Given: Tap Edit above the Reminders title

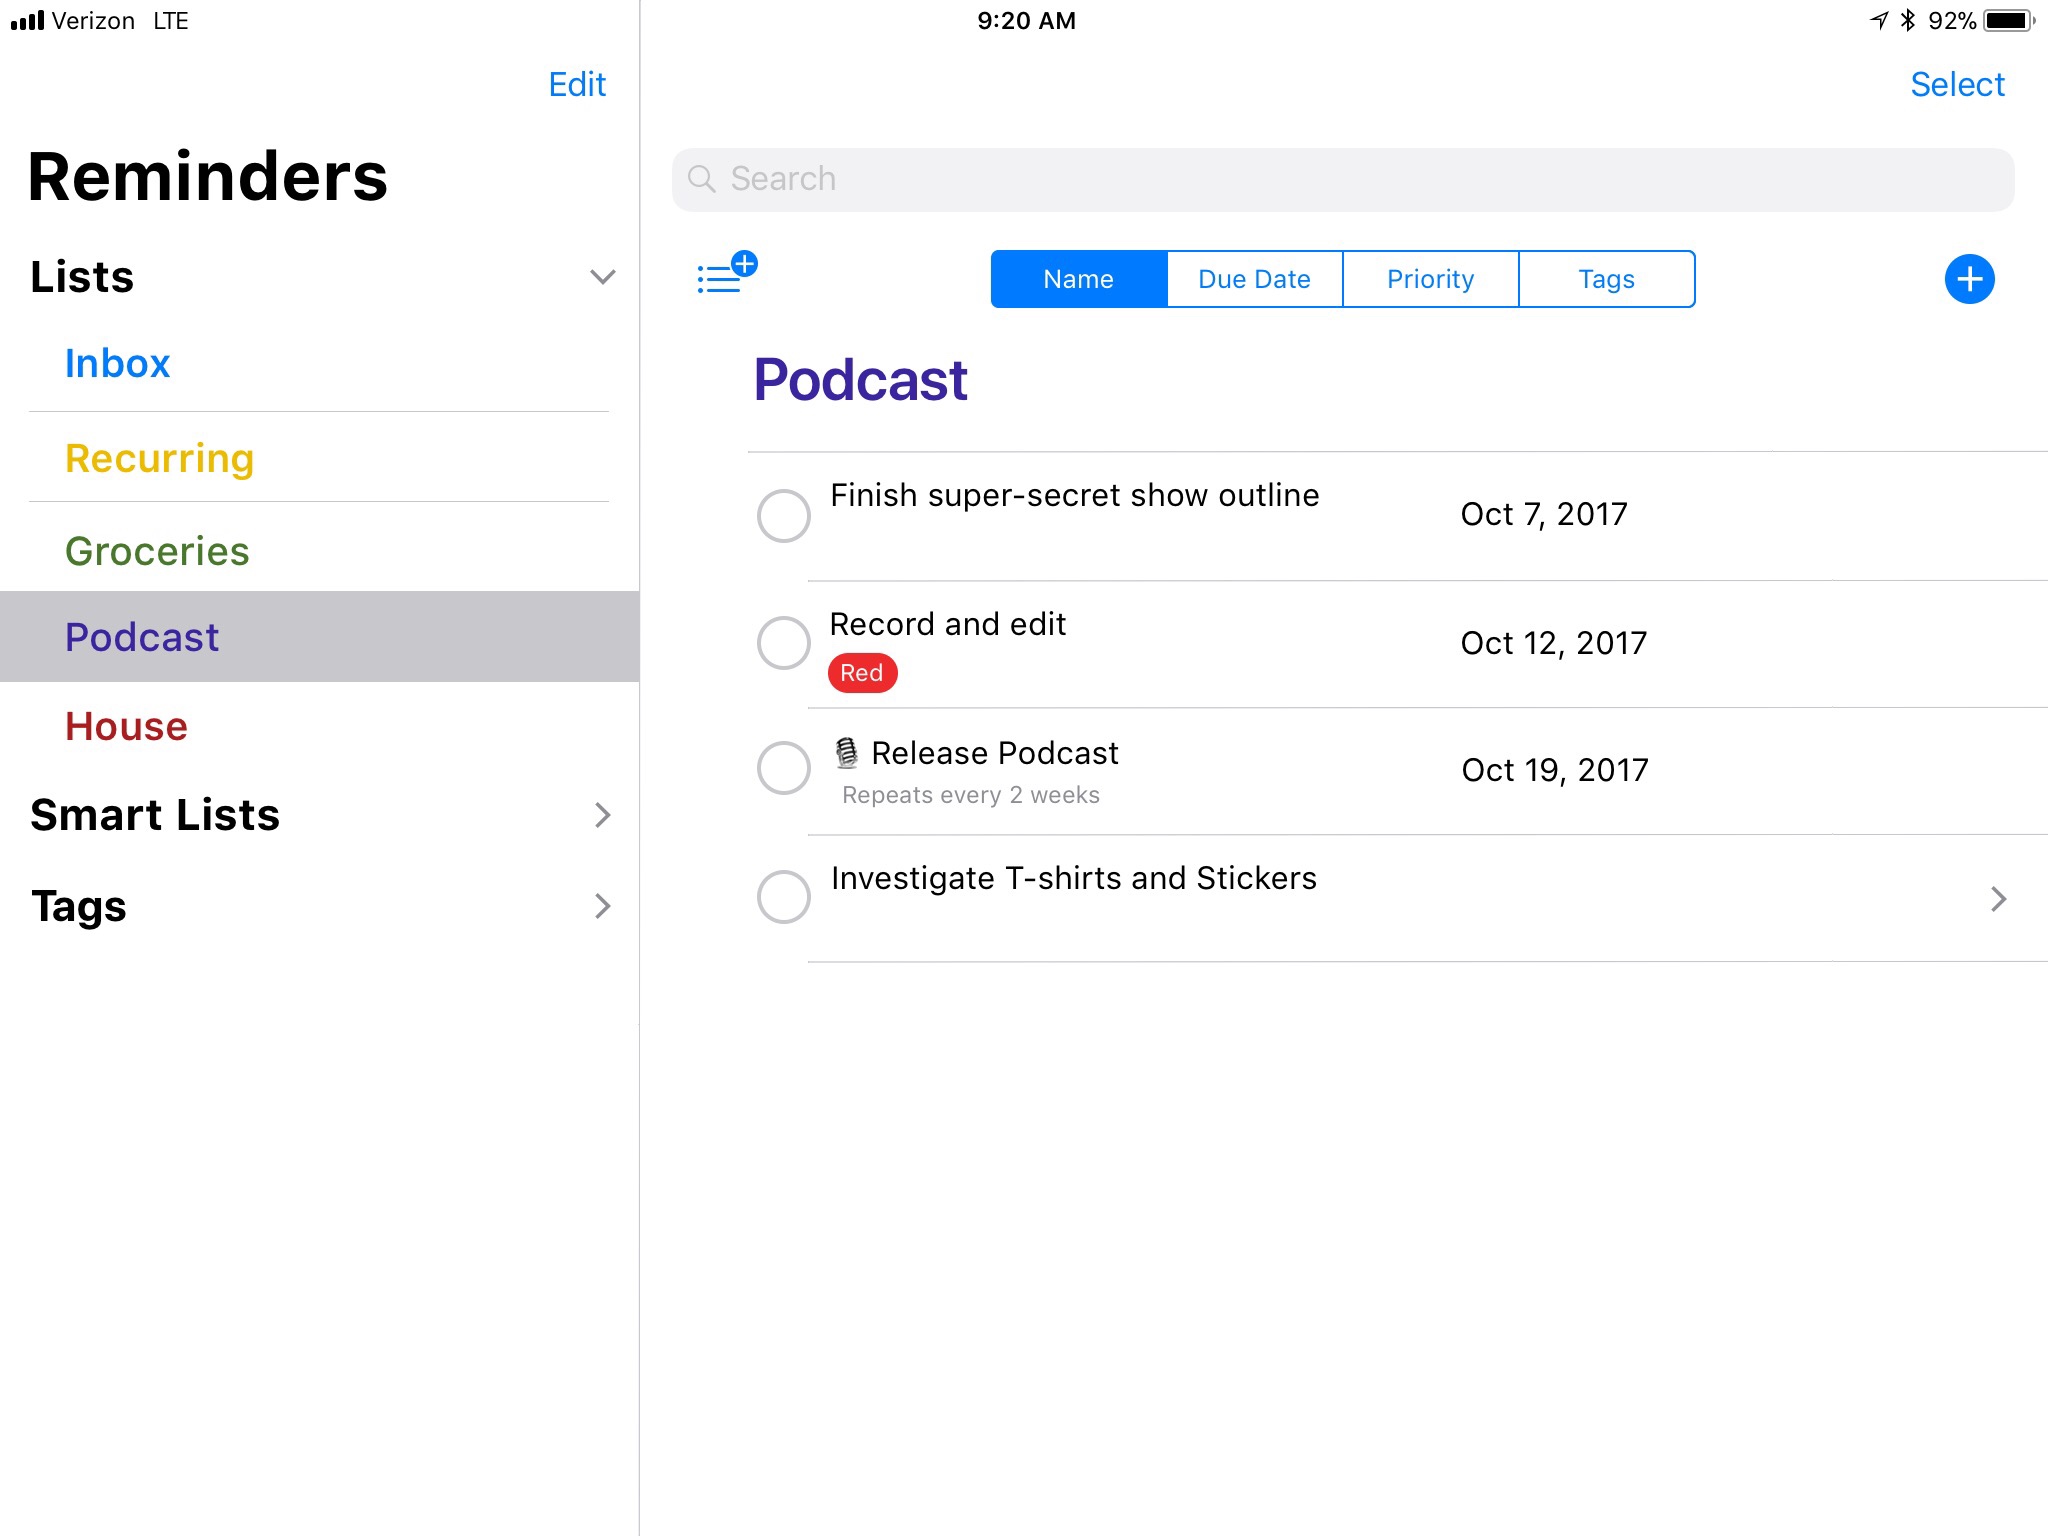Looking at the screenshot, I should pos(577,85).
